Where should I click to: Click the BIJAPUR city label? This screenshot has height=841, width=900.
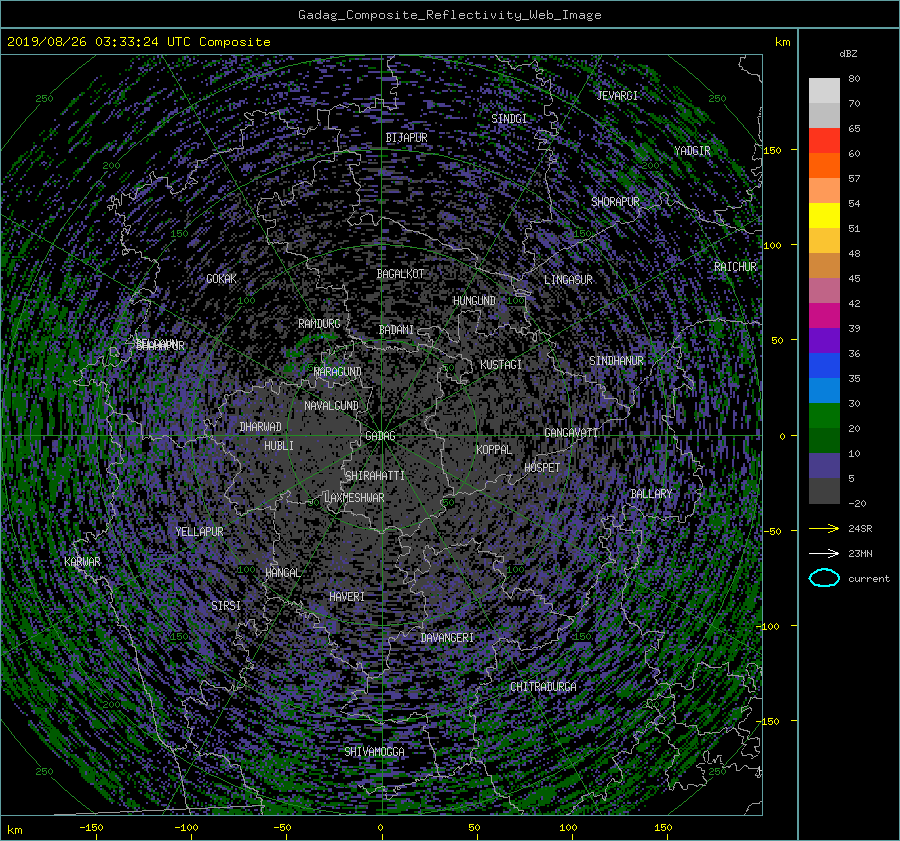(x=406, y=138)
